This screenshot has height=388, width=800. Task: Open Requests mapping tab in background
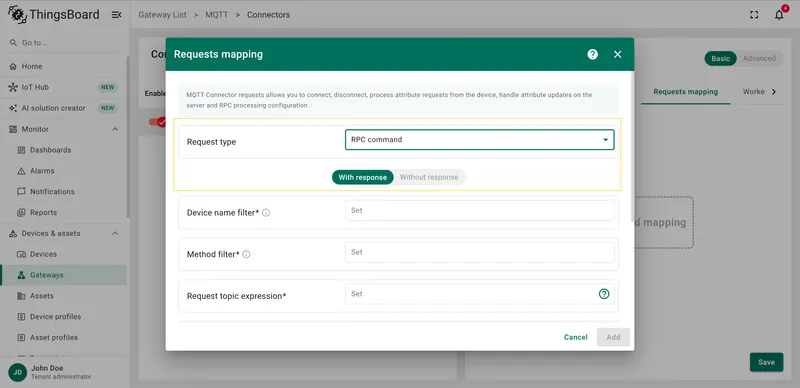[x=686, y=92]
